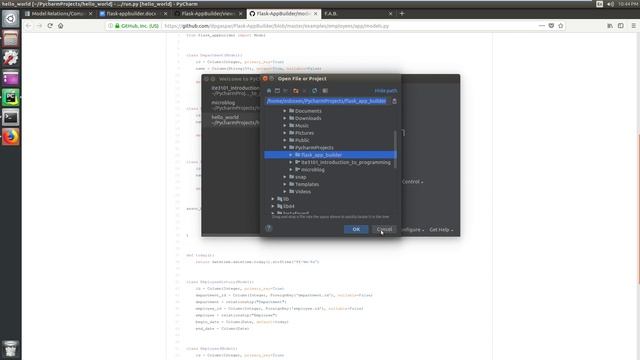The width and height of the screenshot is (640, 360).
Task: Expand the Templates folder
Action: click(285, 184)
